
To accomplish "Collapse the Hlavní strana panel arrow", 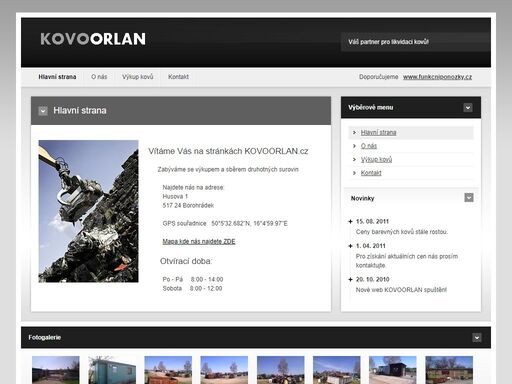I will (43, 111).
